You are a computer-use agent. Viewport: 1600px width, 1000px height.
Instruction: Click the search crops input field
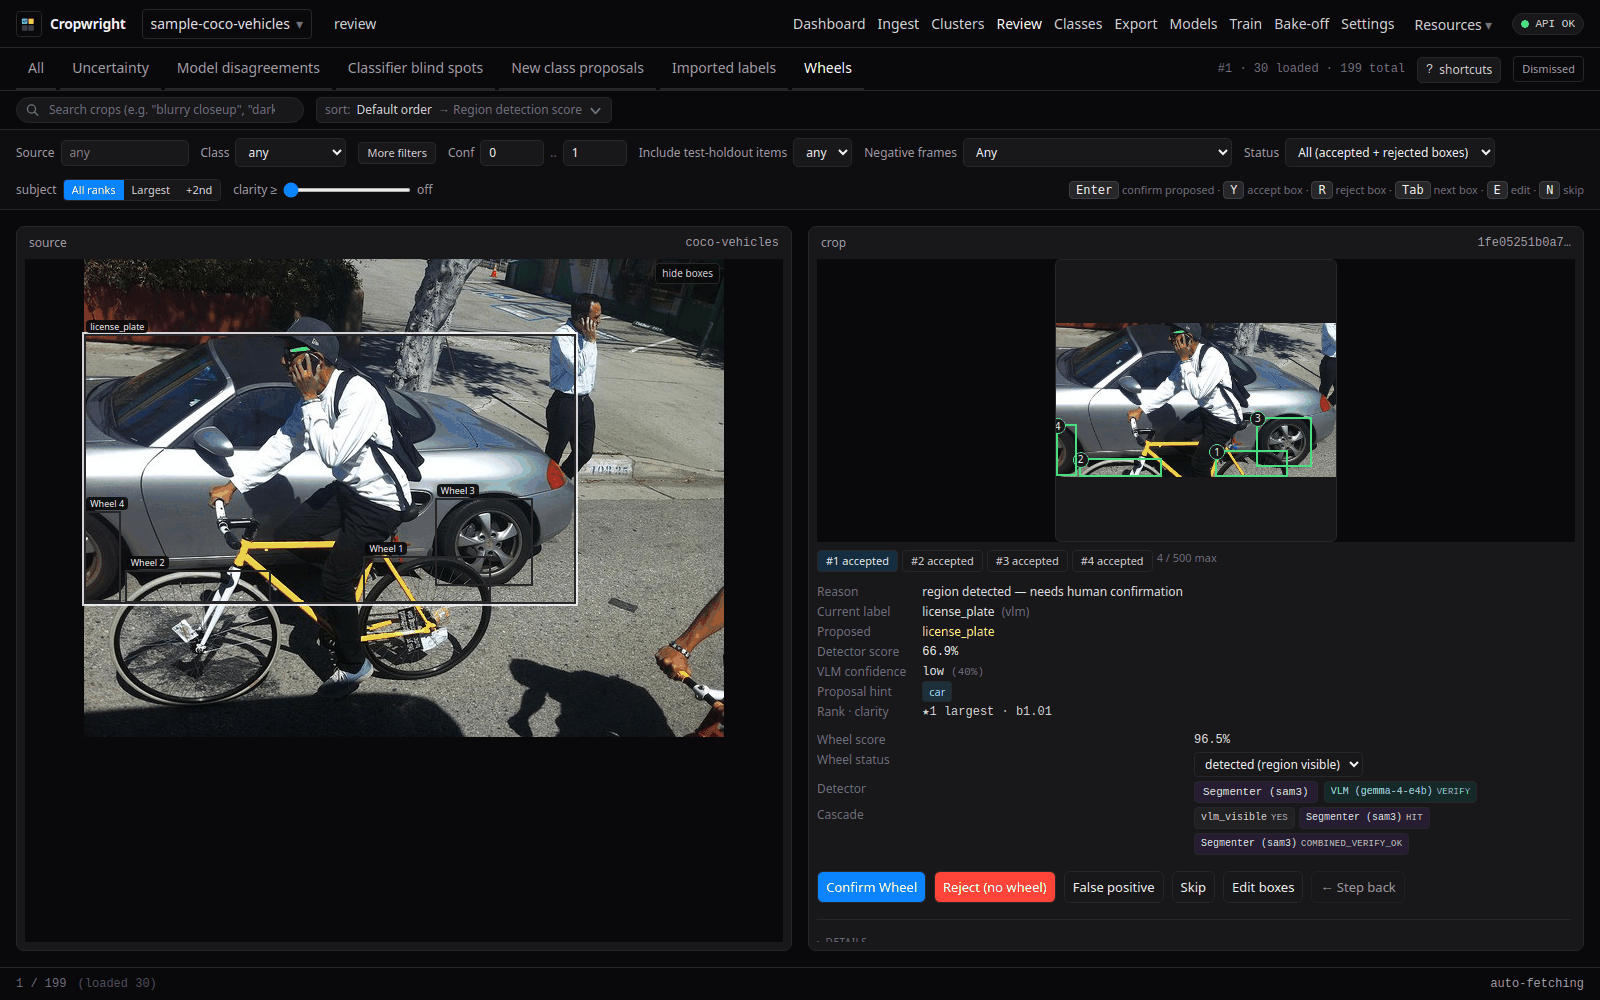(160, 110)
